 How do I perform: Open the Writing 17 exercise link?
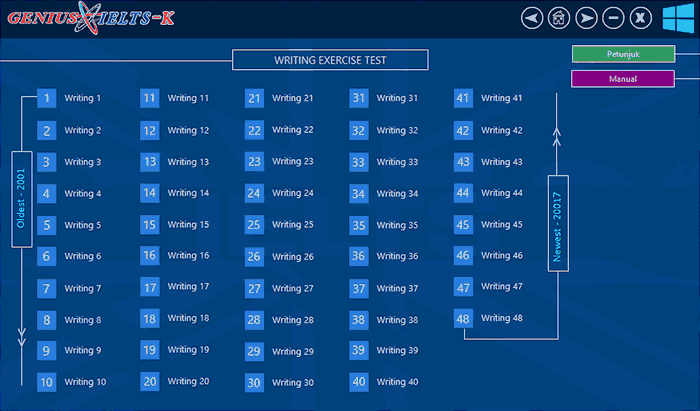(x=188, y=287)
